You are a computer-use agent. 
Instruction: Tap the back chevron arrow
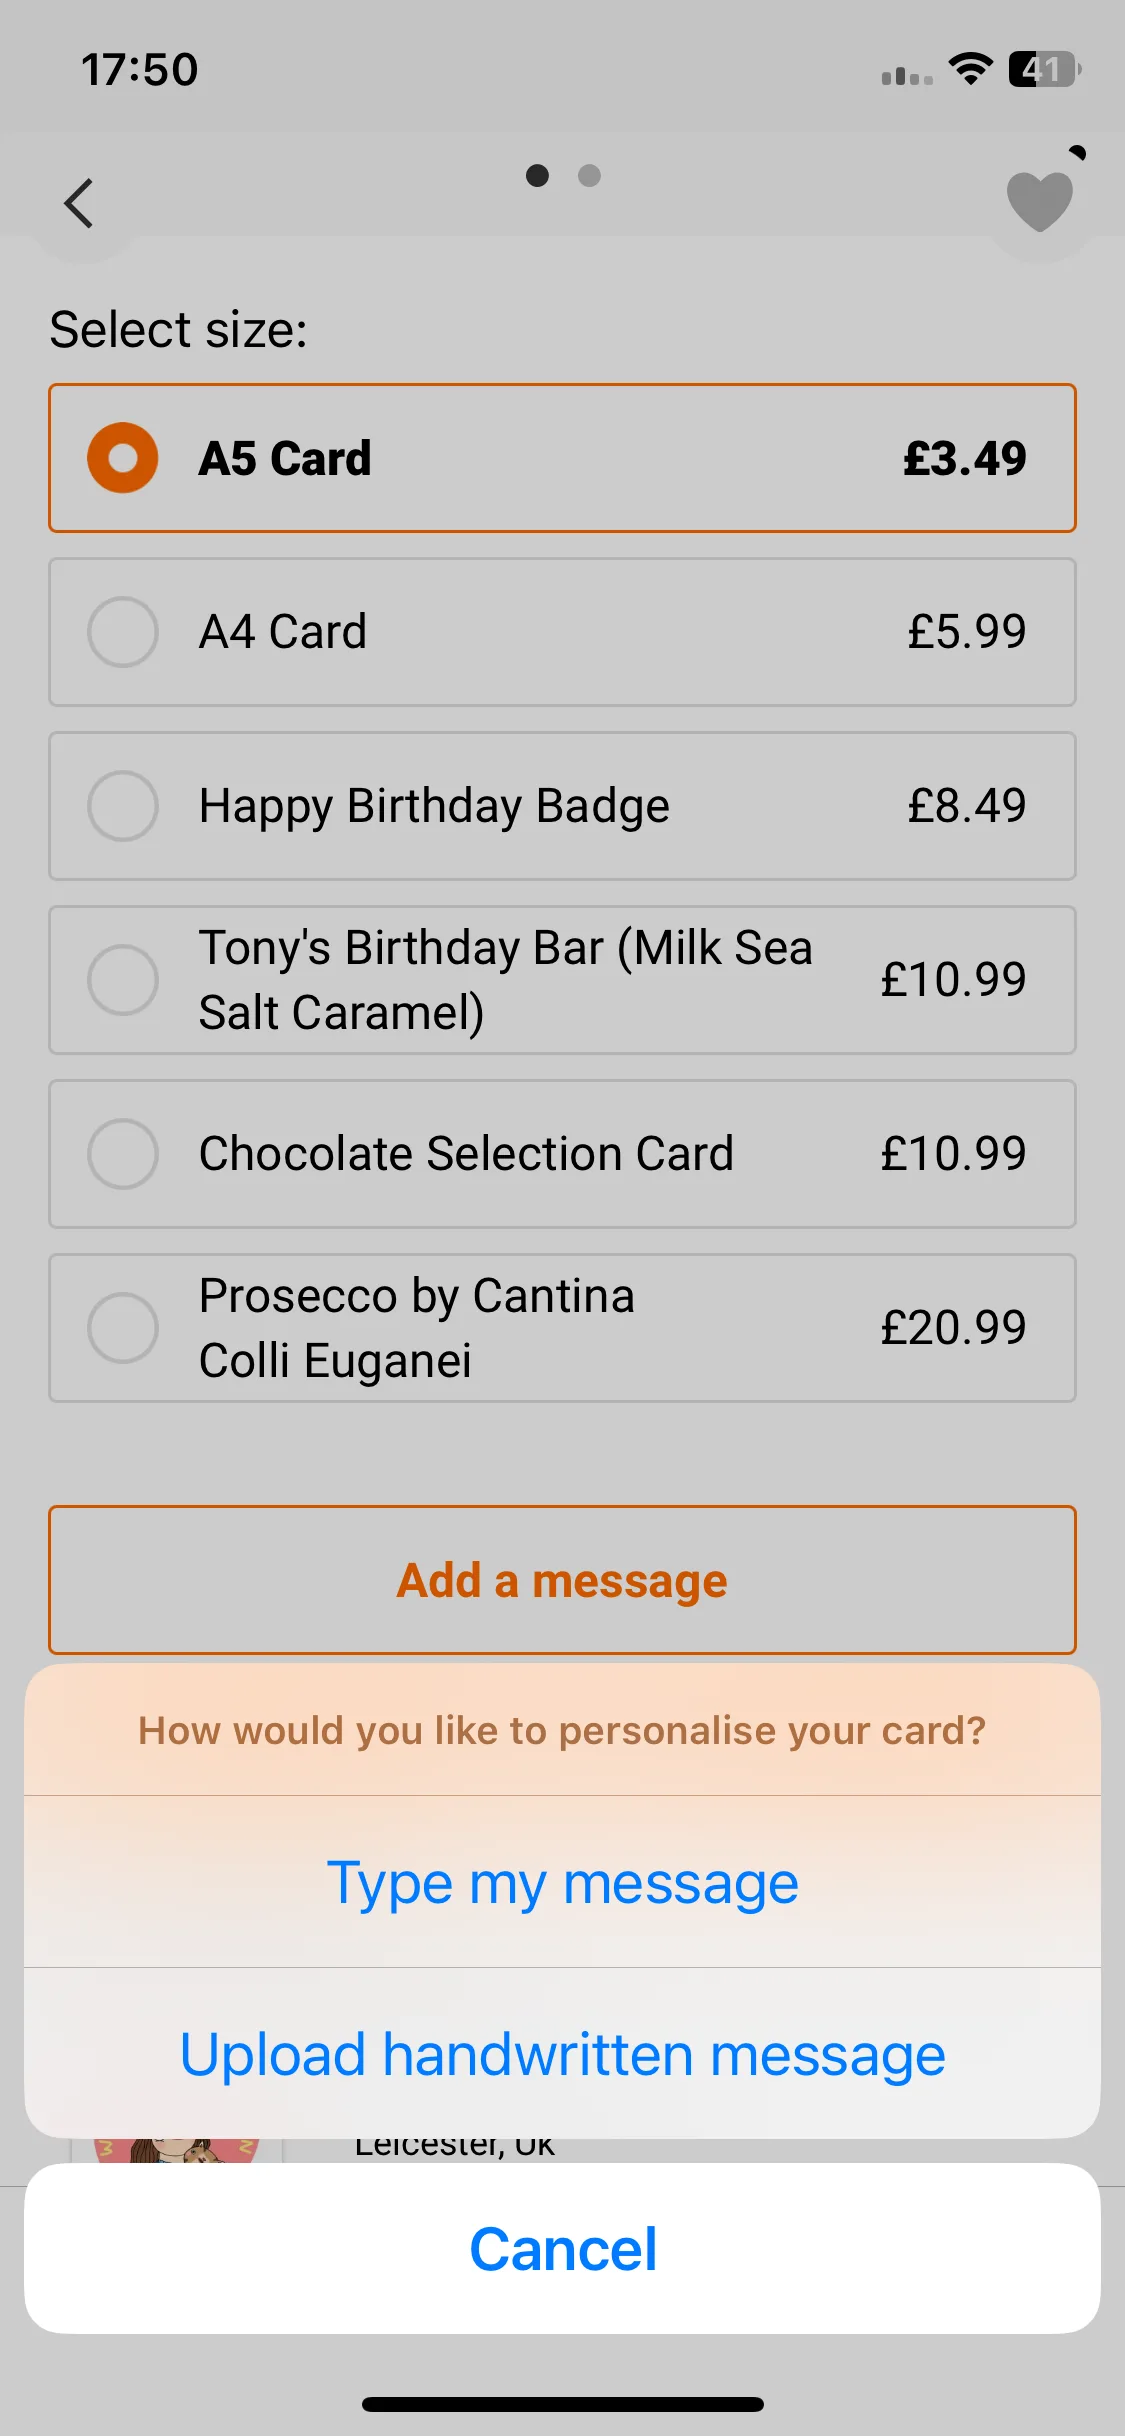(78, 204)
